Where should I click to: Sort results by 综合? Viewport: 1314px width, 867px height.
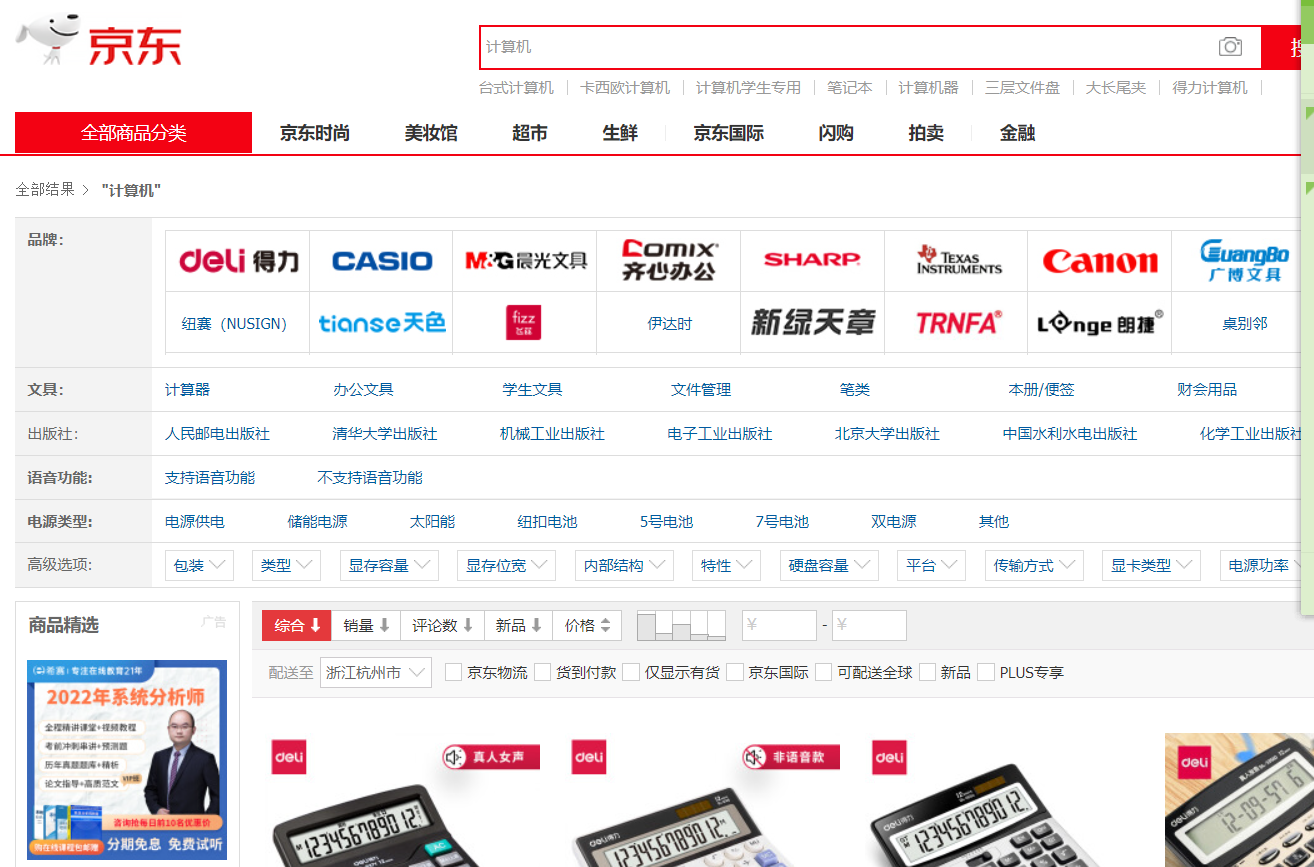click(297, 626)
